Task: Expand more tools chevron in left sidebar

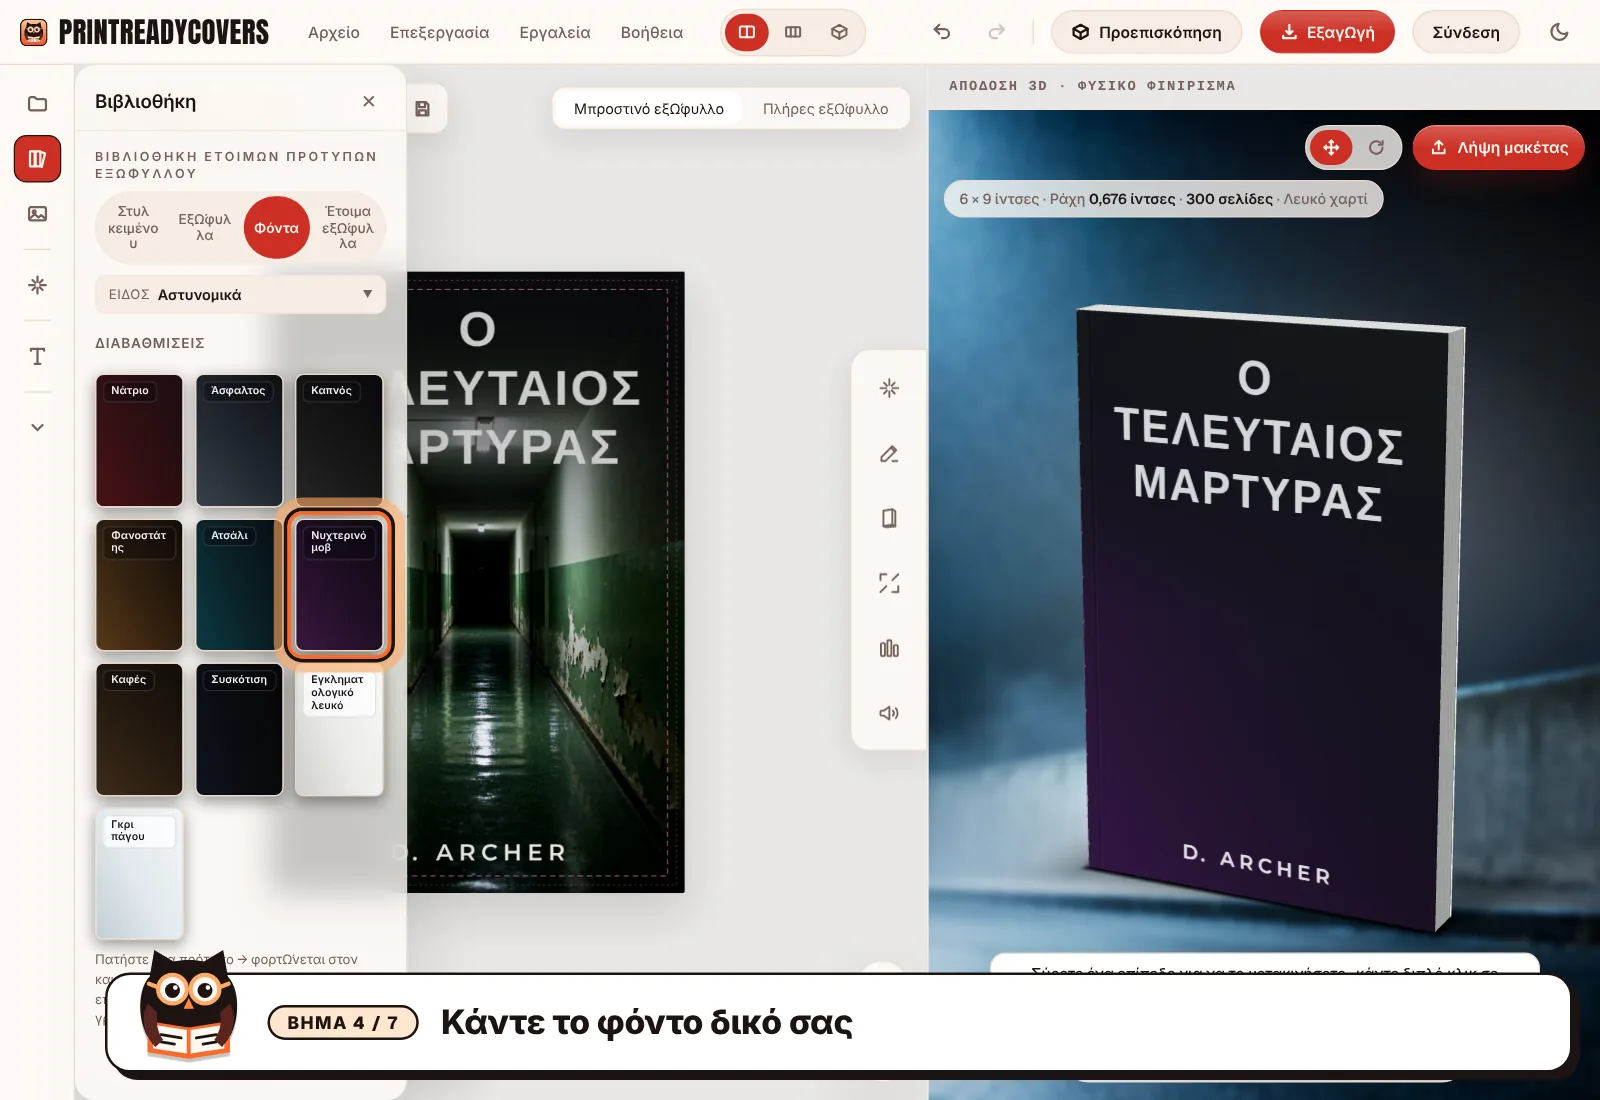Action: 37,427
